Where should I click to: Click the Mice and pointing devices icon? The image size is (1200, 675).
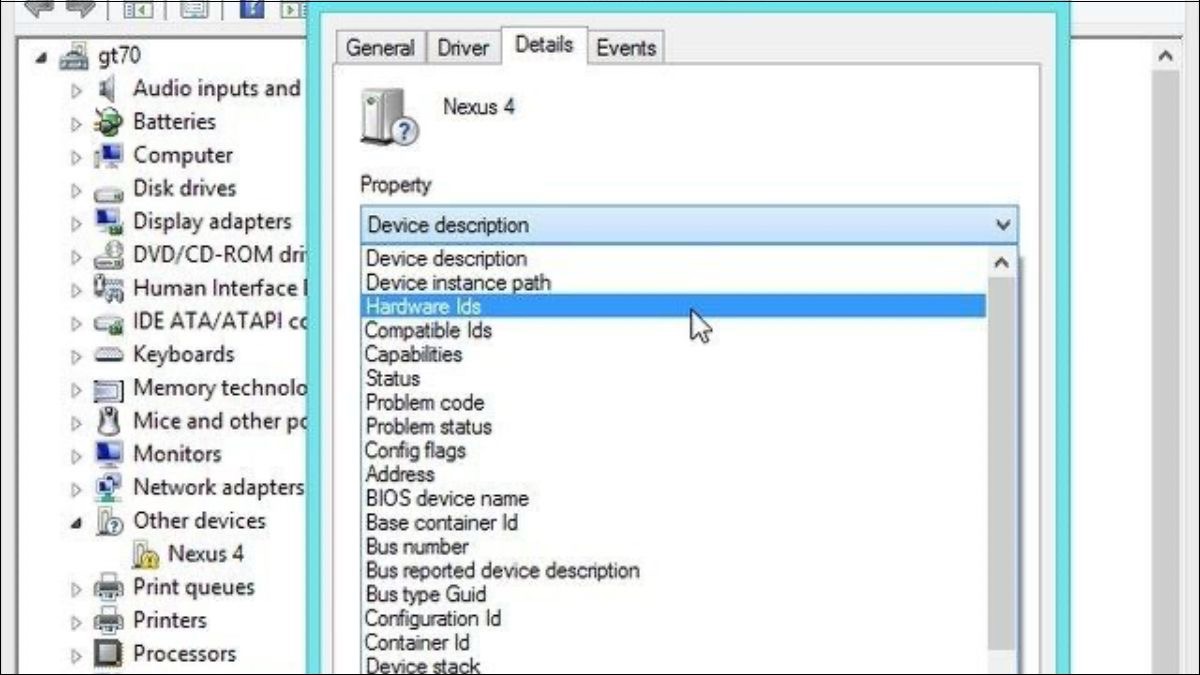click(x=108, y=421)
